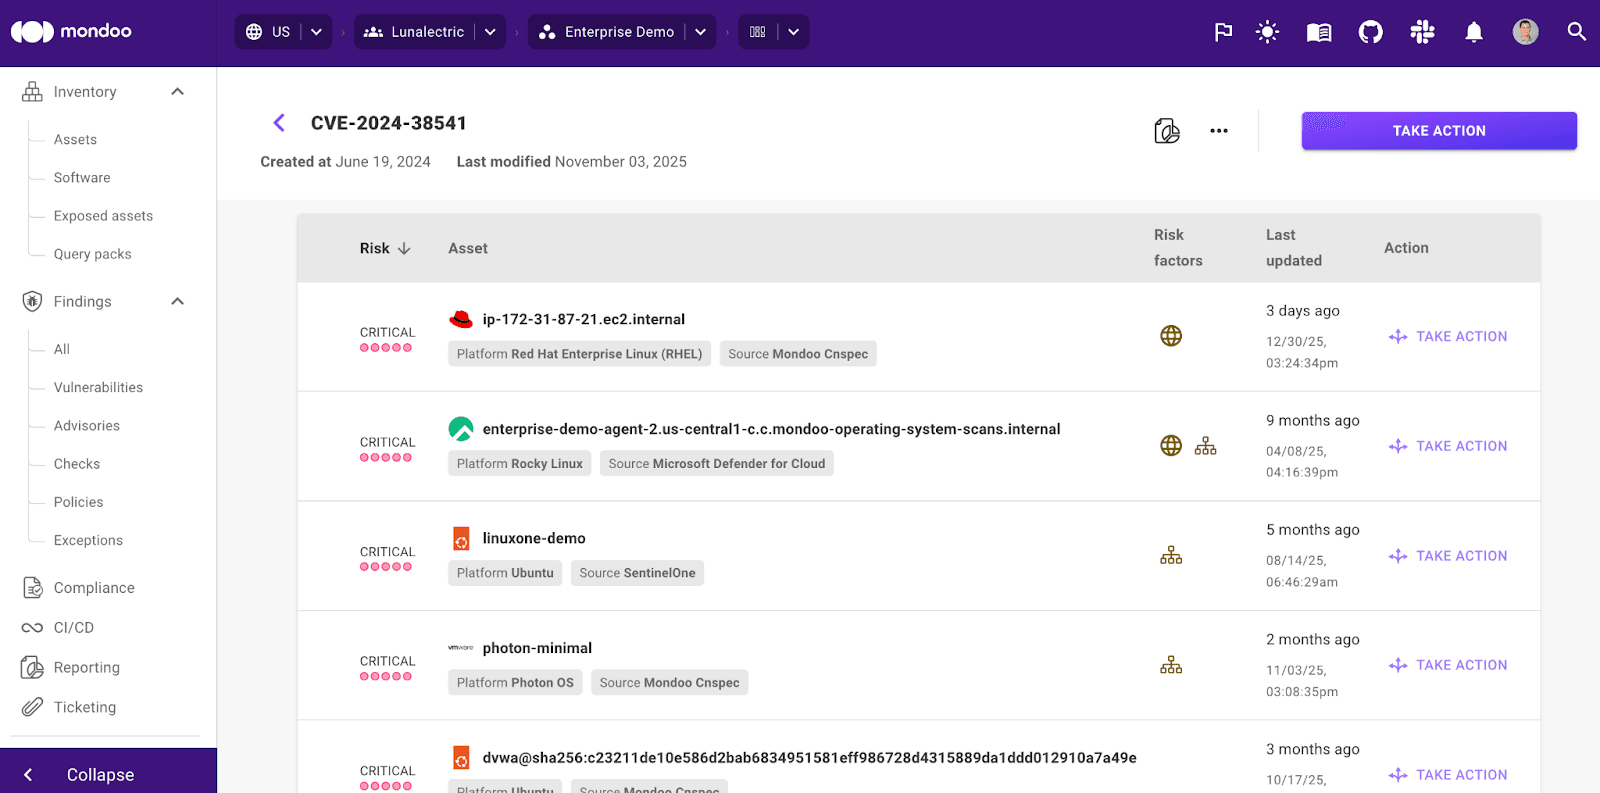
Task: Collapse the sidebar
Action: tap(108, 775)
